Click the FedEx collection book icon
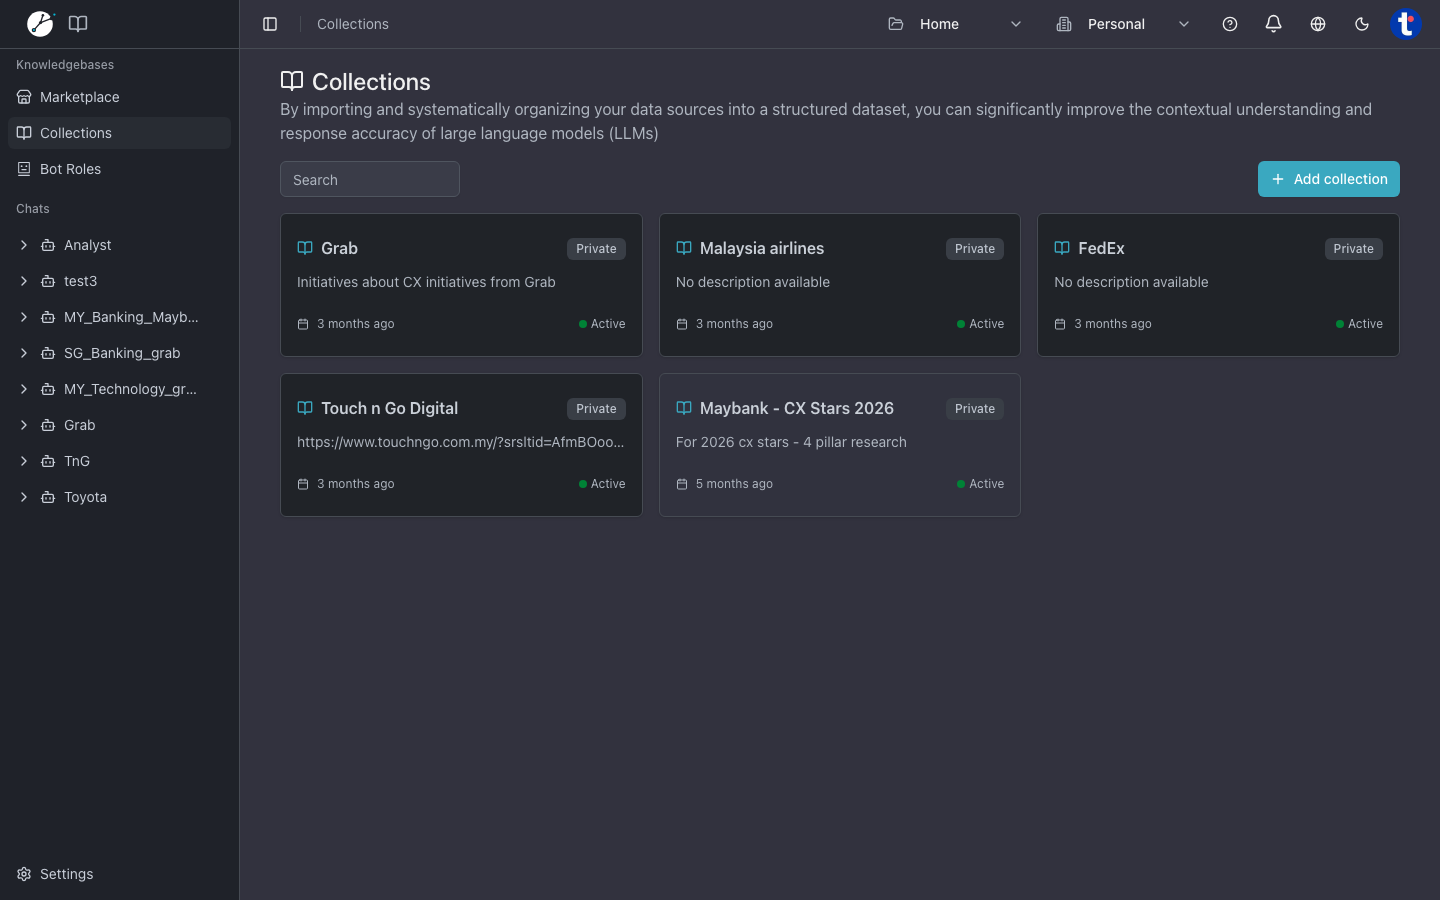Viewport: 1440px width, 900px height. click(1062, 248)
